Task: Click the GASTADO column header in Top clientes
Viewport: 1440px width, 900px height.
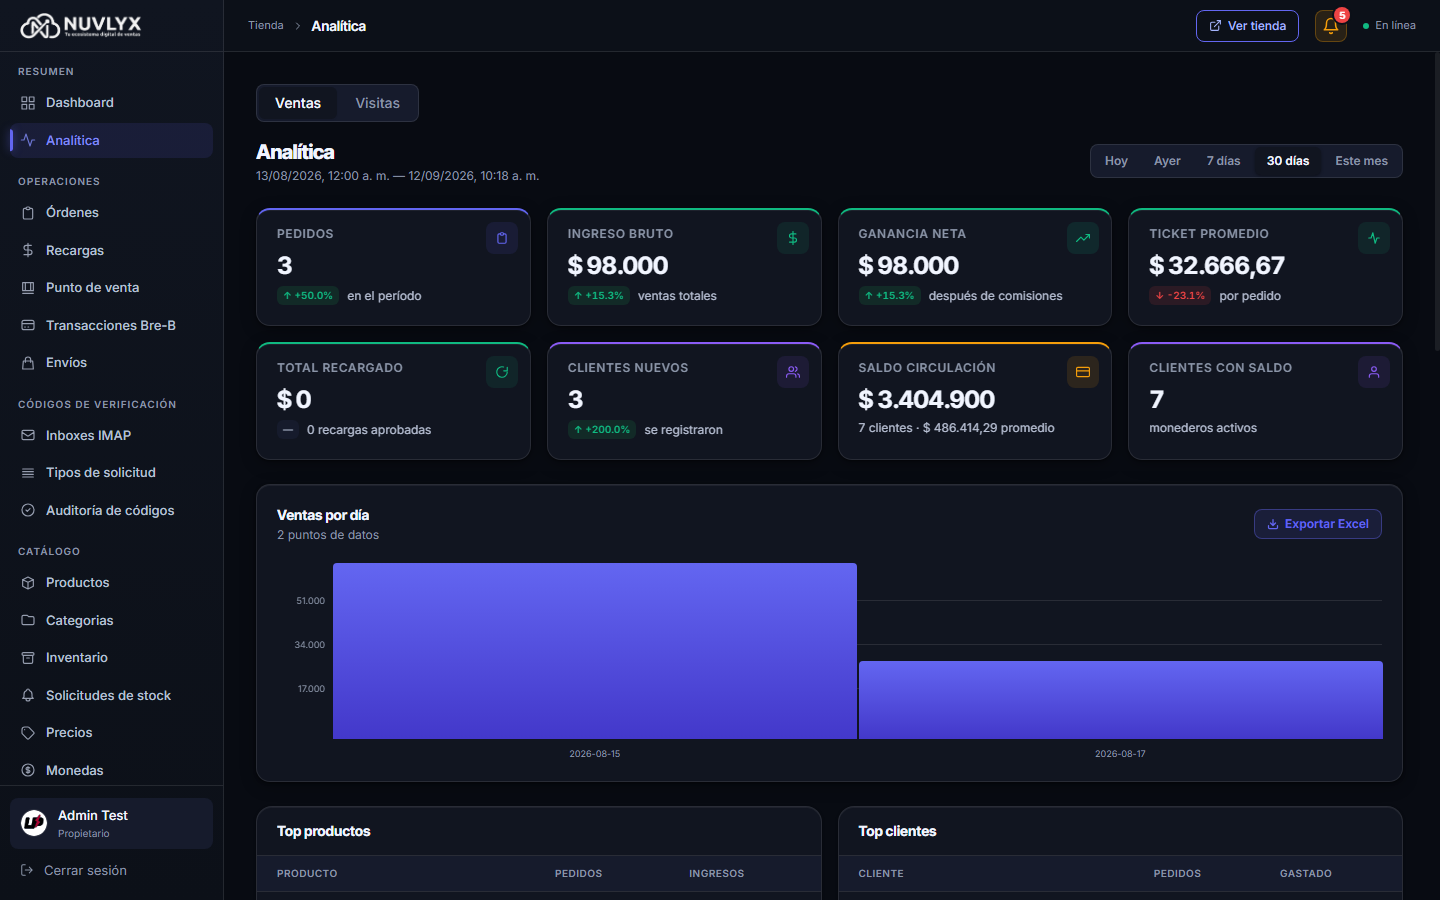Action: (x=1306, y=874)
